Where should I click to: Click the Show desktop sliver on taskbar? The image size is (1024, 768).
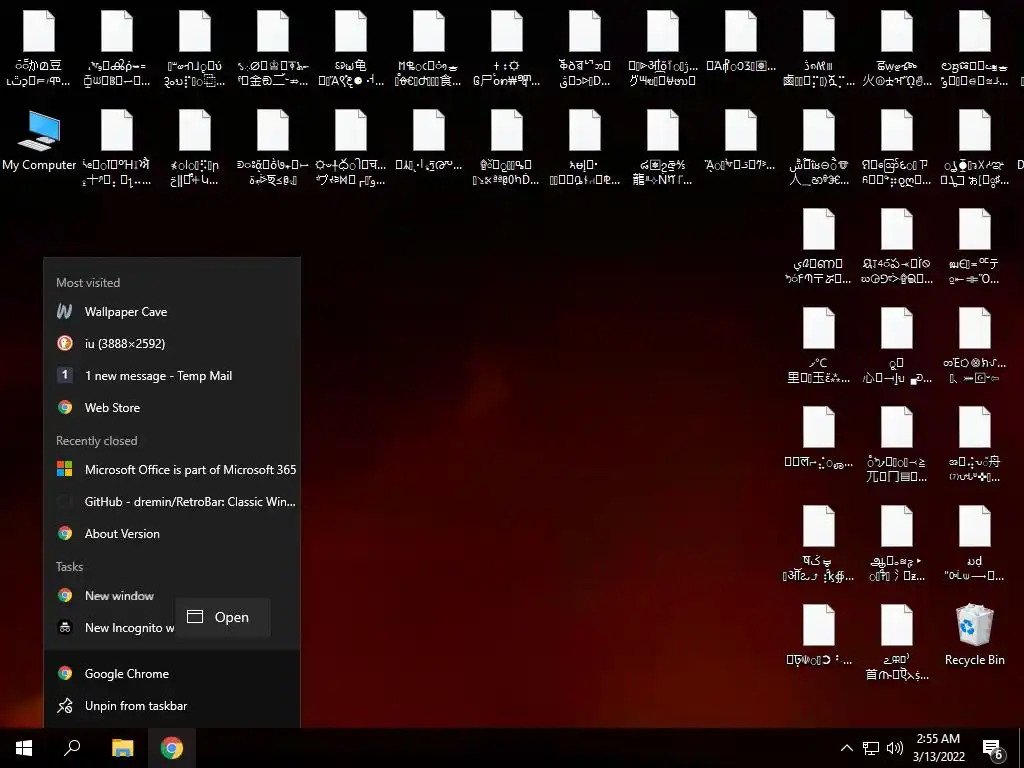pyautogui.click(x=1021, y=748)
